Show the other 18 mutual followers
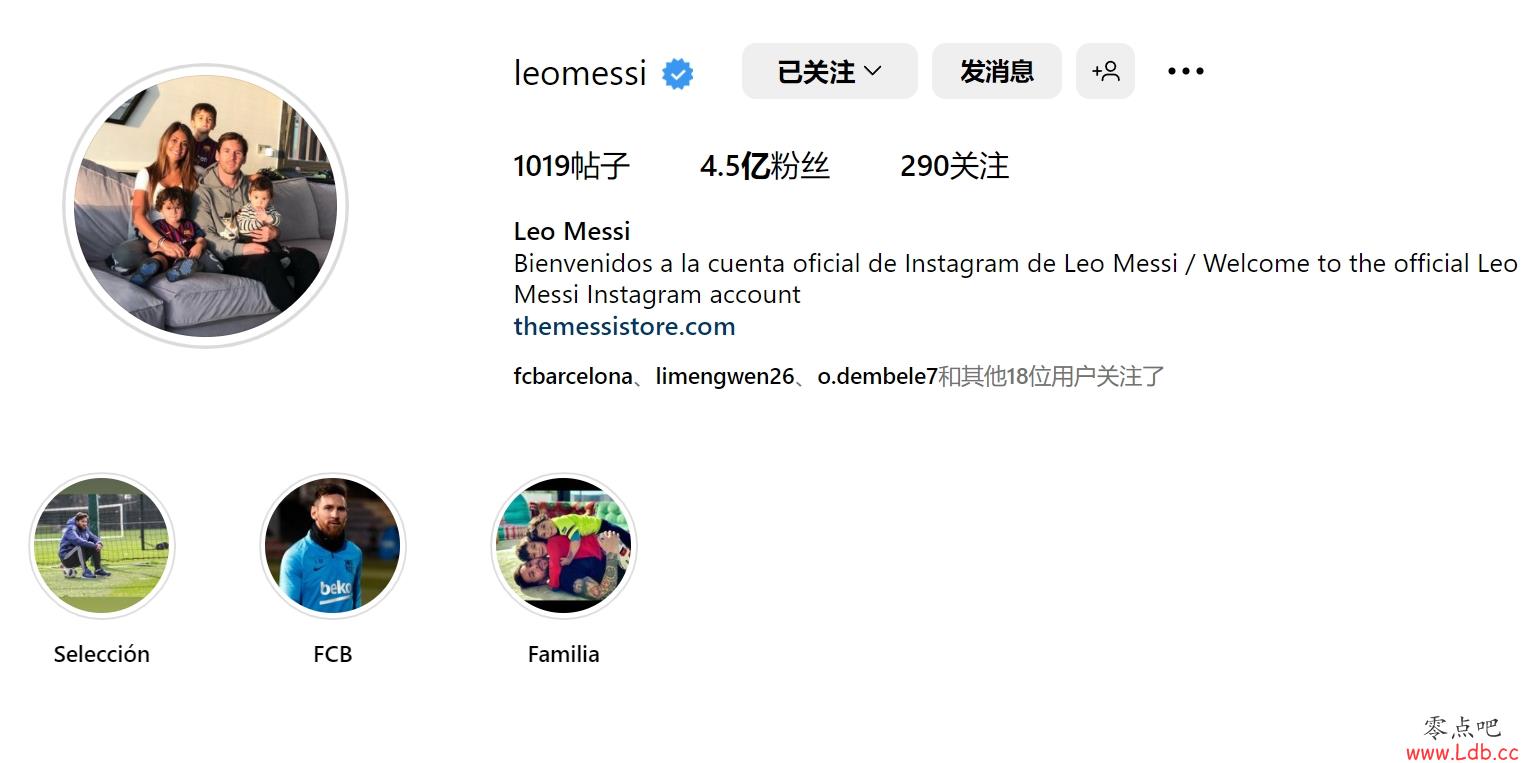Viewport: 1528px width, 763px height. tap(1052, 376)
